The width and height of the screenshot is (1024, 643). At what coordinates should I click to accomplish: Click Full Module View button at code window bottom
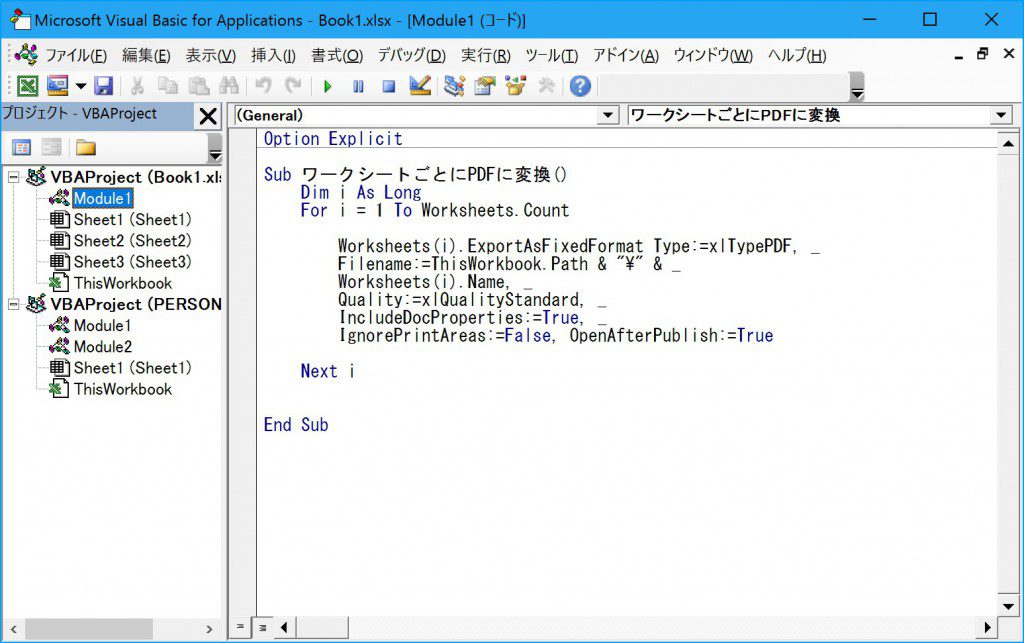(x=263, y=627)
